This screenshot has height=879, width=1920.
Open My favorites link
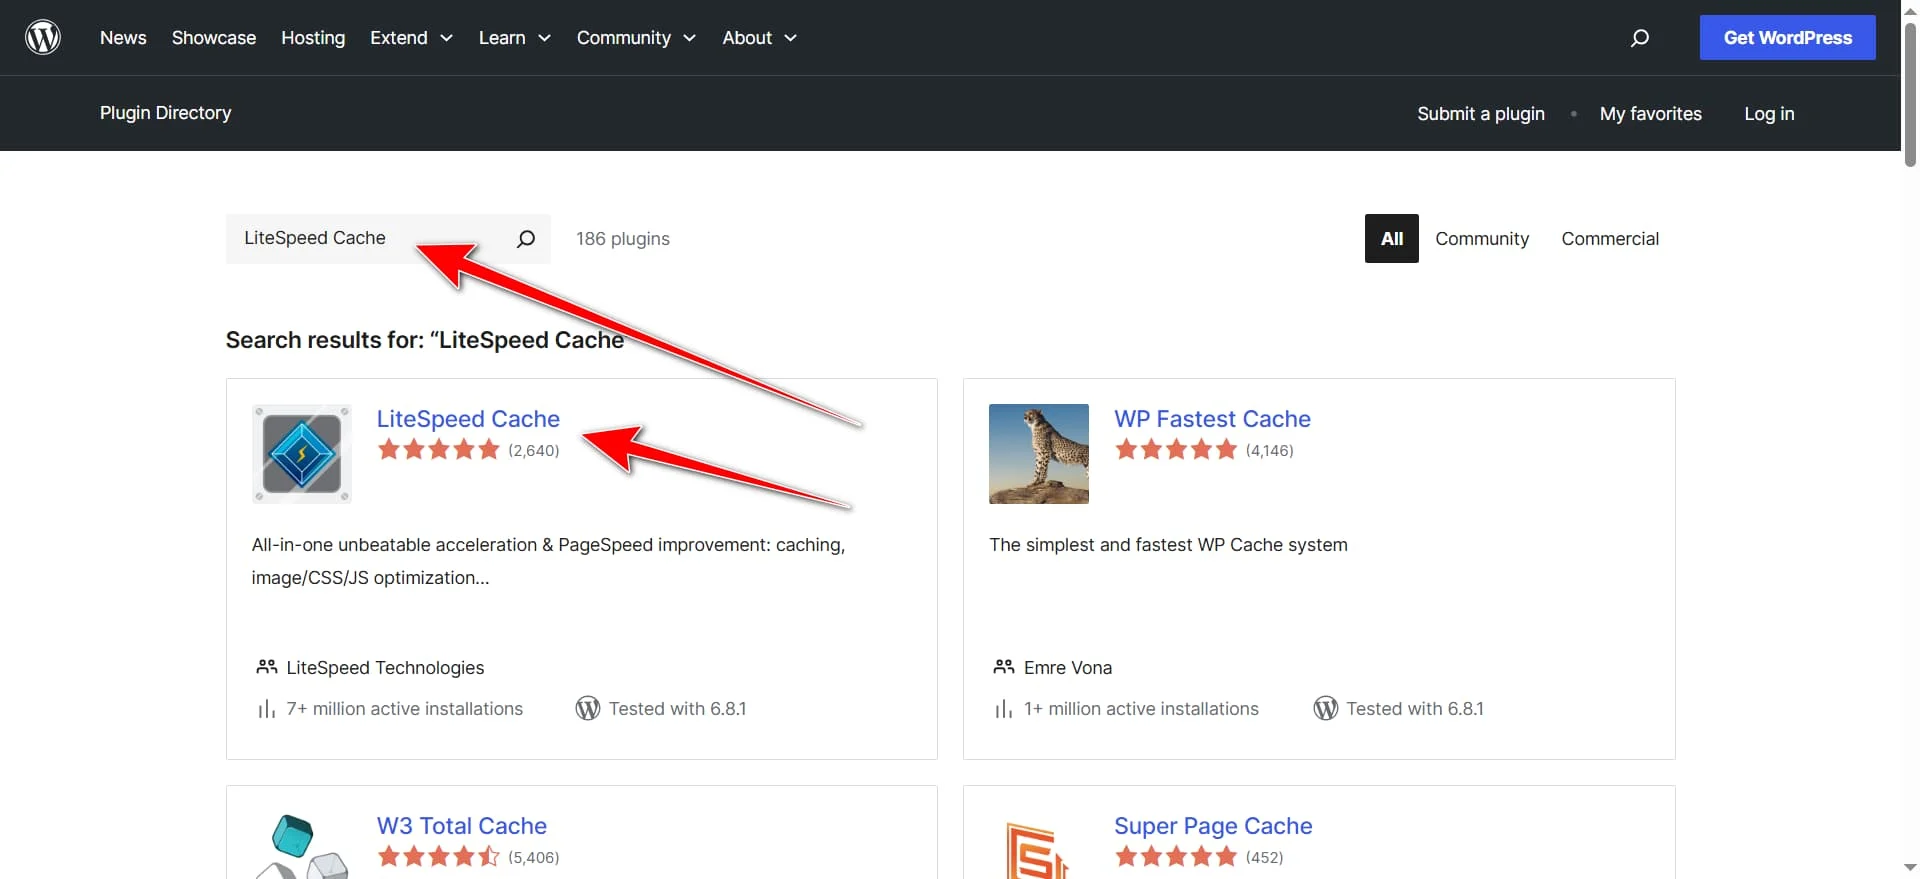pos(1651,114)
